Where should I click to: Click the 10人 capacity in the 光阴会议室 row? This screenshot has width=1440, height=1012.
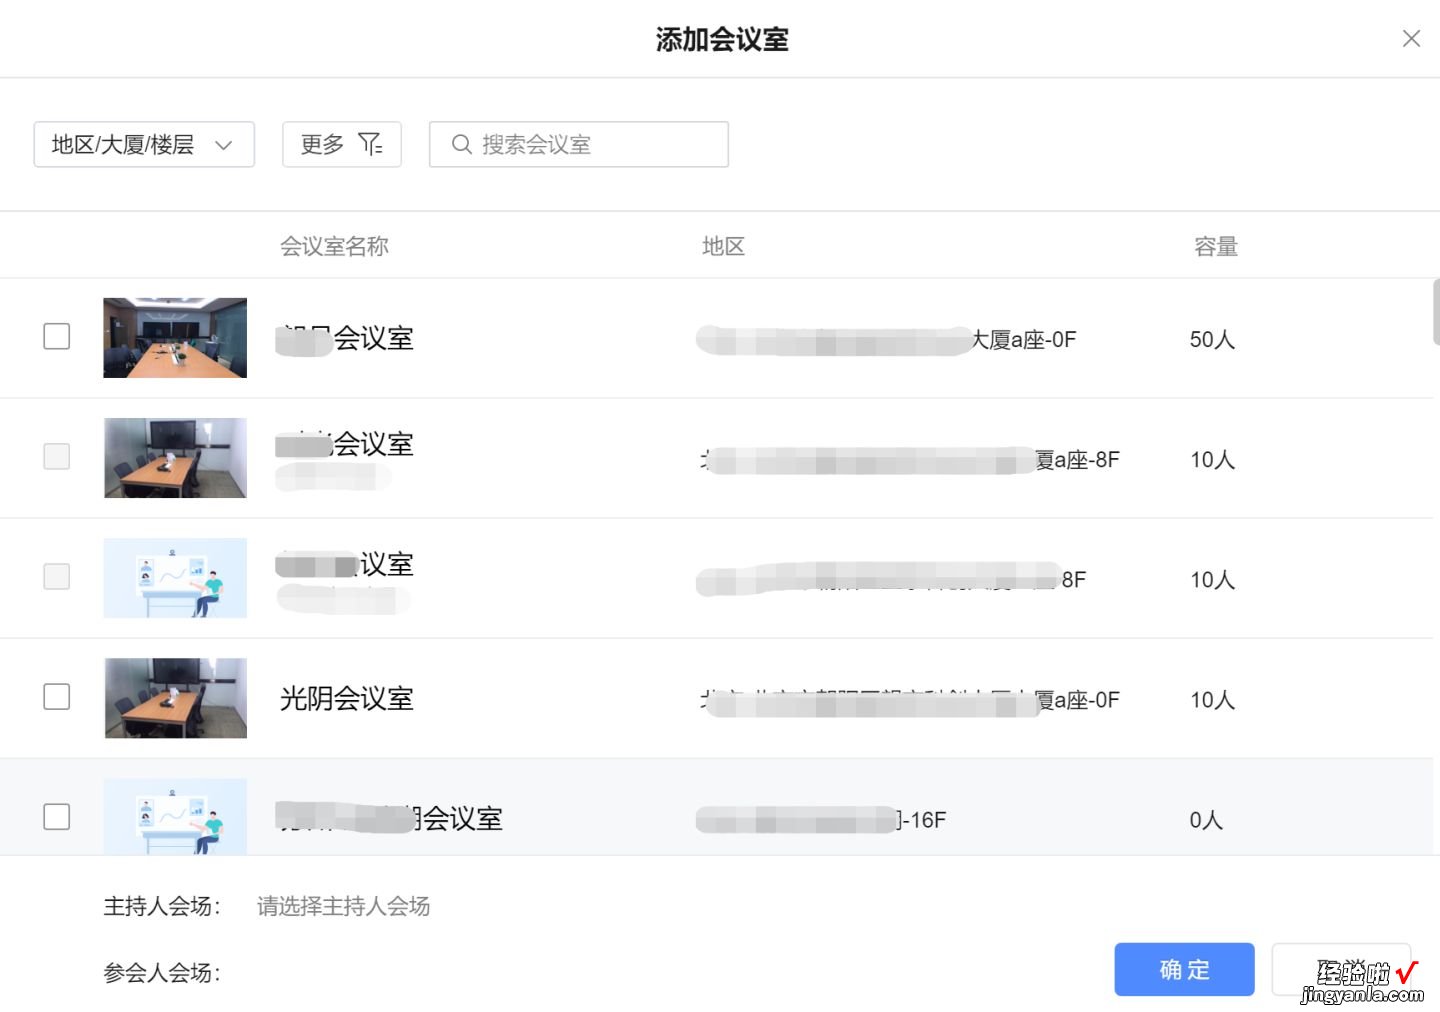(1212, 699)
